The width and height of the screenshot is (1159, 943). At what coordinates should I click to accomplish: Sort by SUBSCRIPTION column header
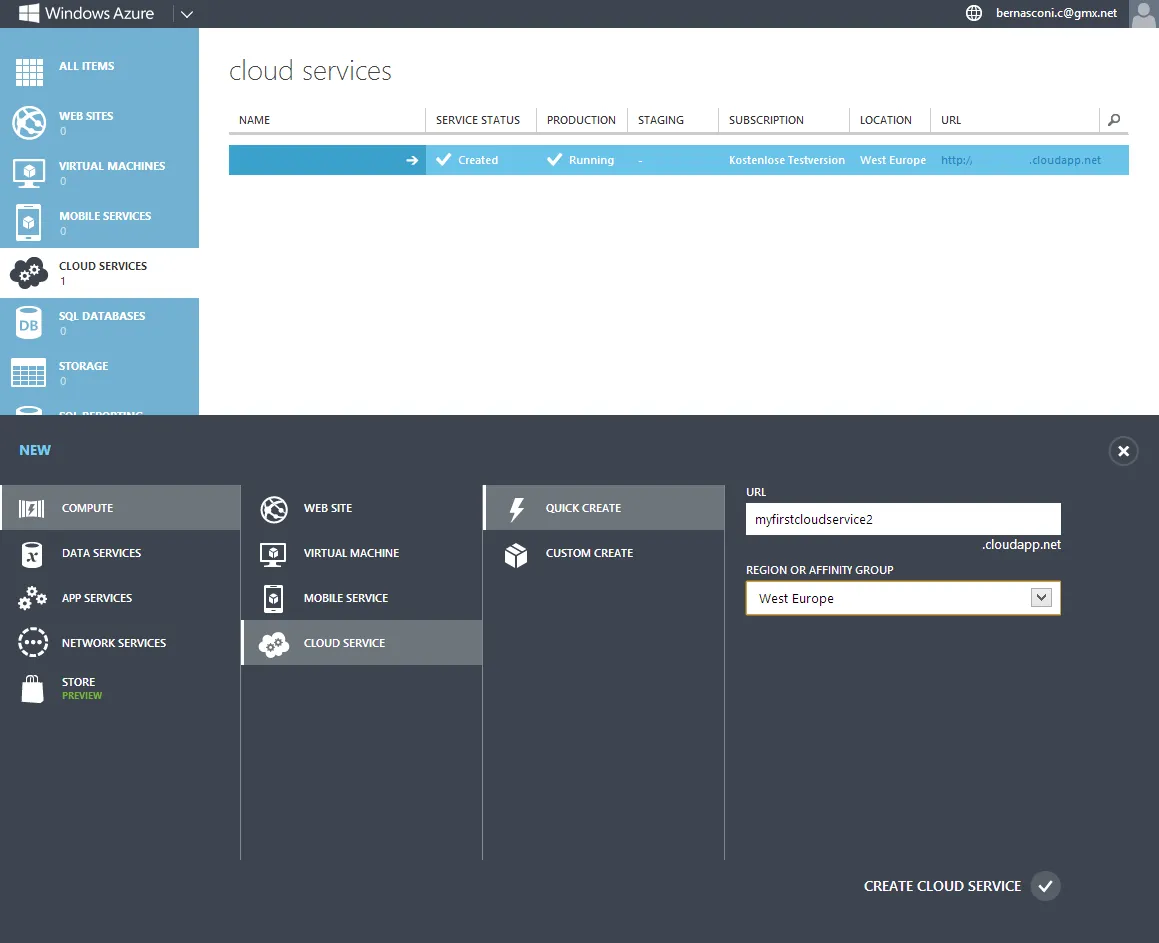pos(766,120)
